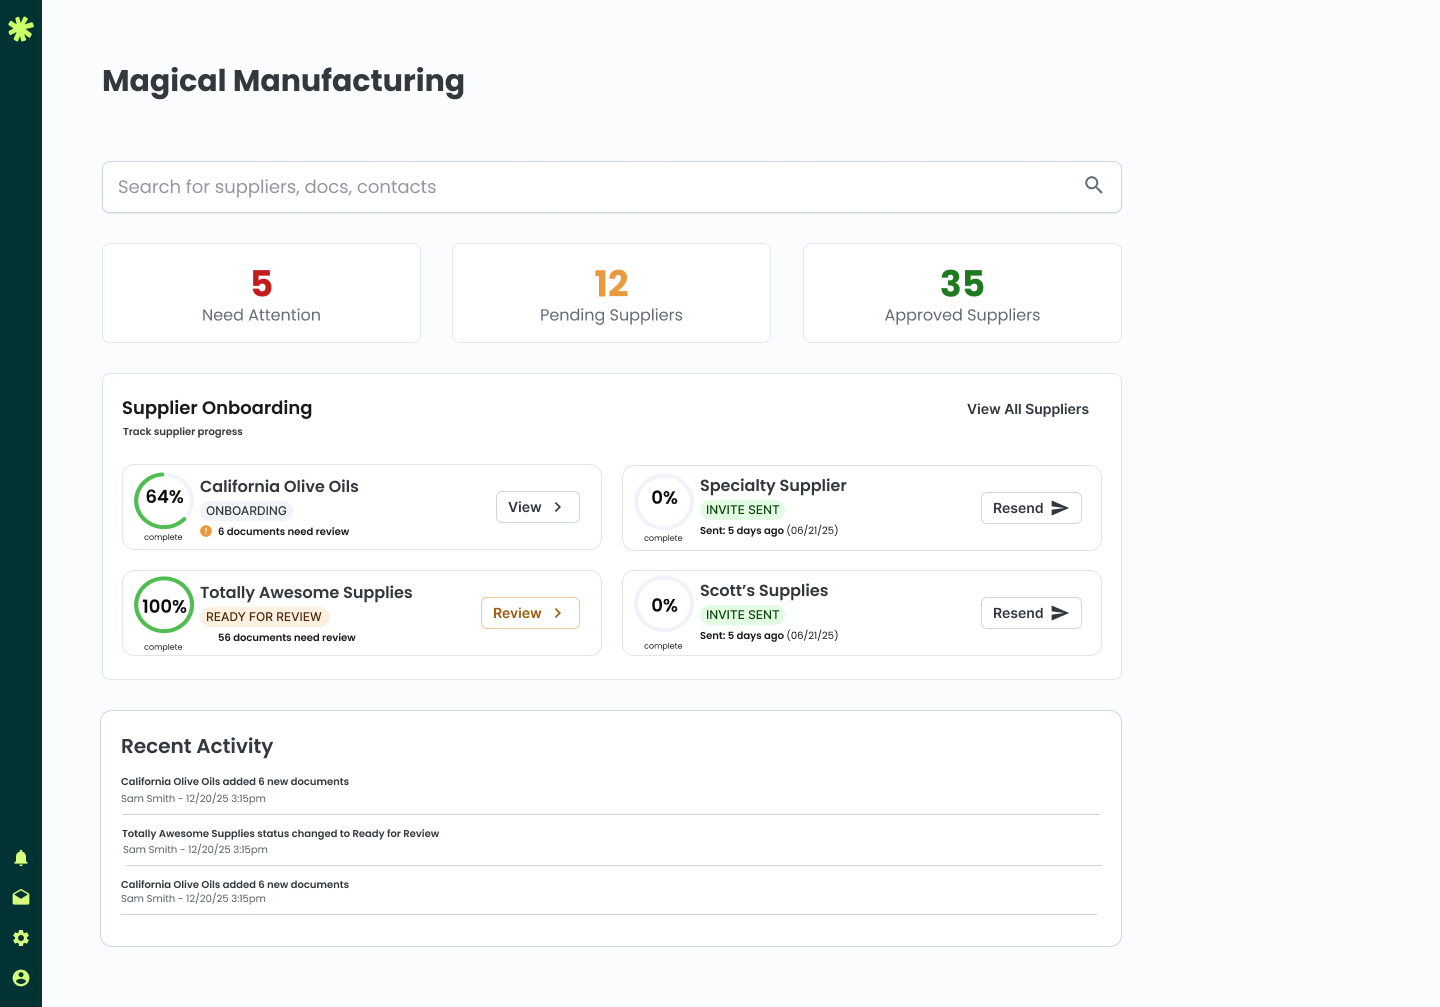
Task: Resend invite to Scott's Supplies
Action: [1030, 613]
